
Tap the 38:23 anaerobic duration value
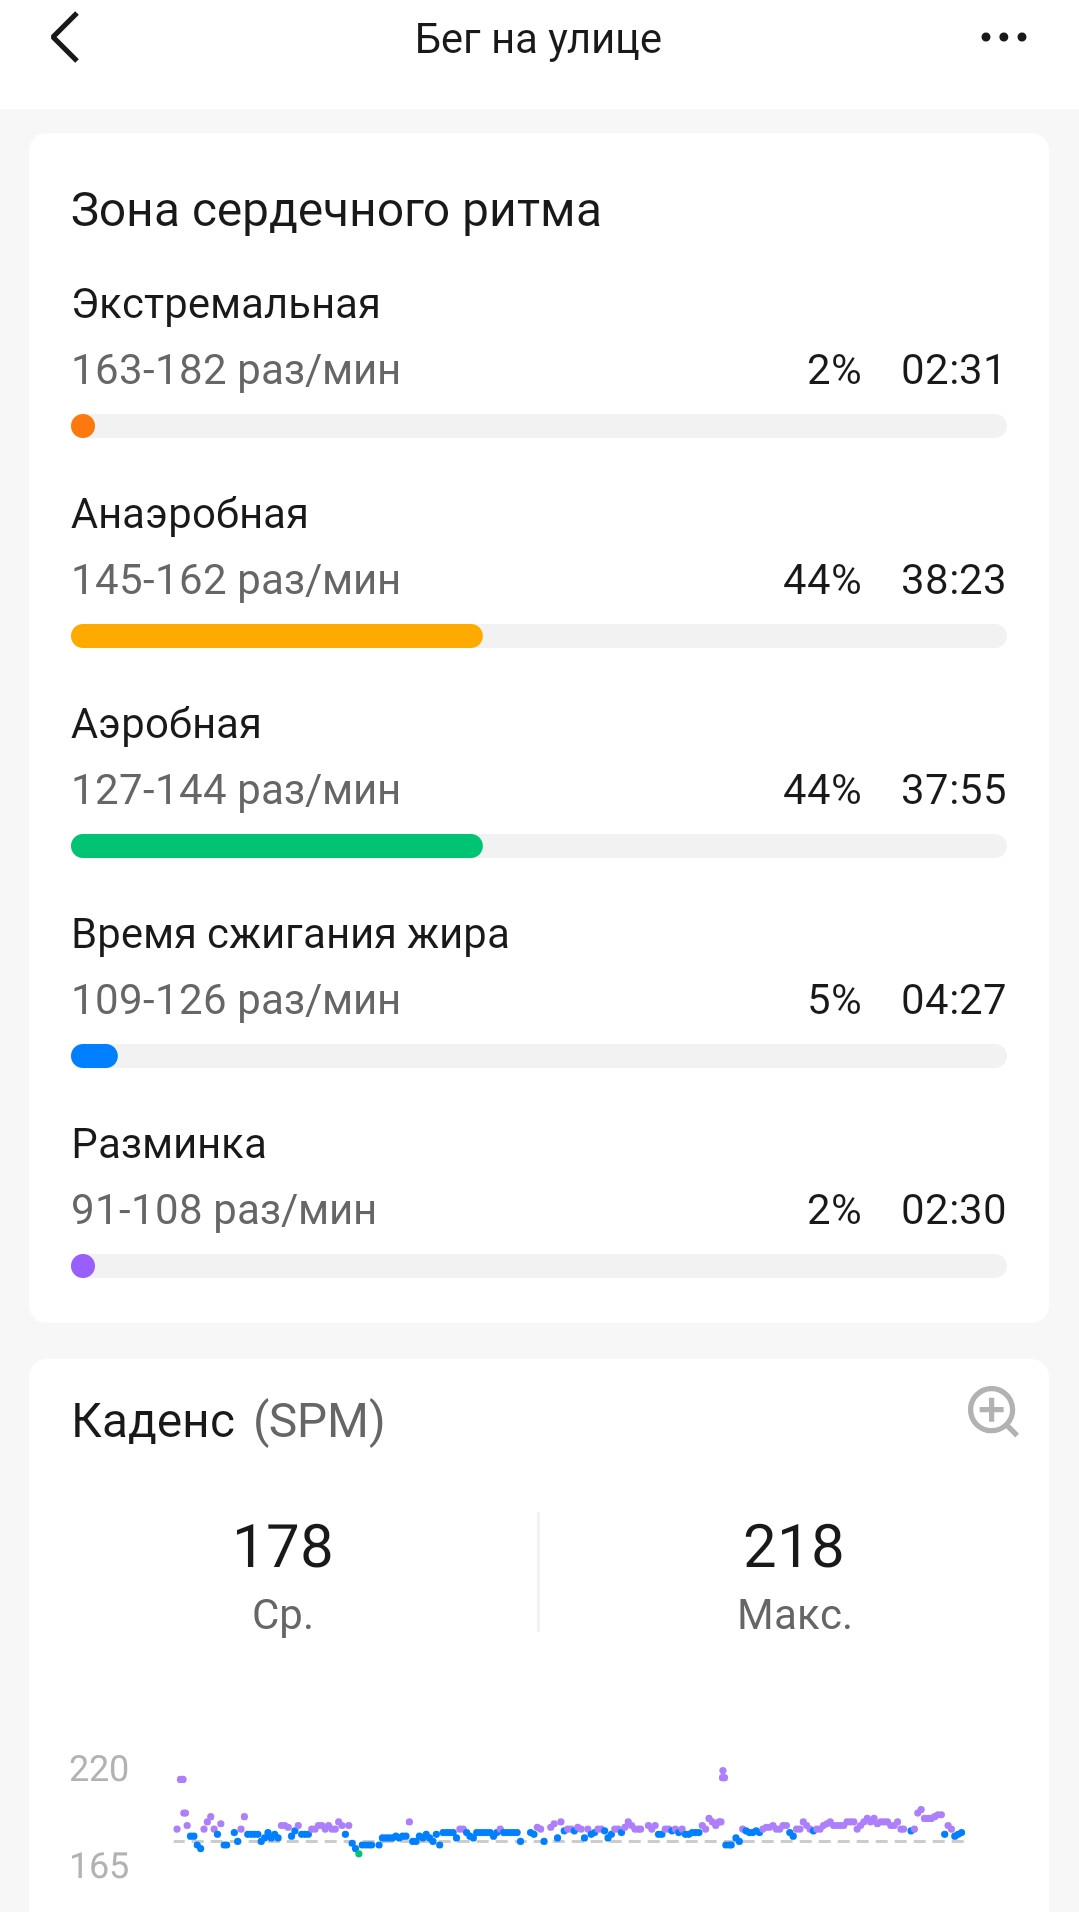953,580
